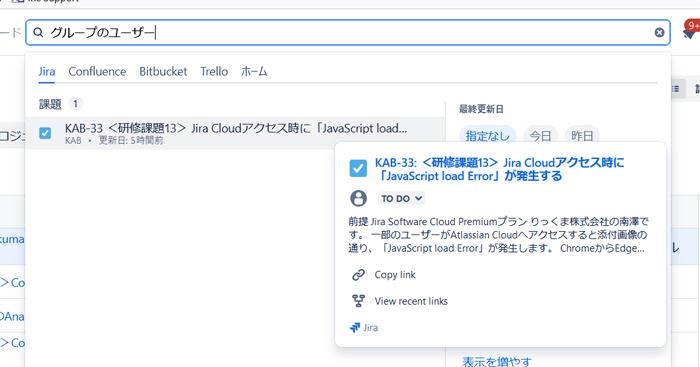Image resolution: width=700 pixels, height=367 pixels.
Task: Switch to the Bitbucket tab
Action: point(163,71)
